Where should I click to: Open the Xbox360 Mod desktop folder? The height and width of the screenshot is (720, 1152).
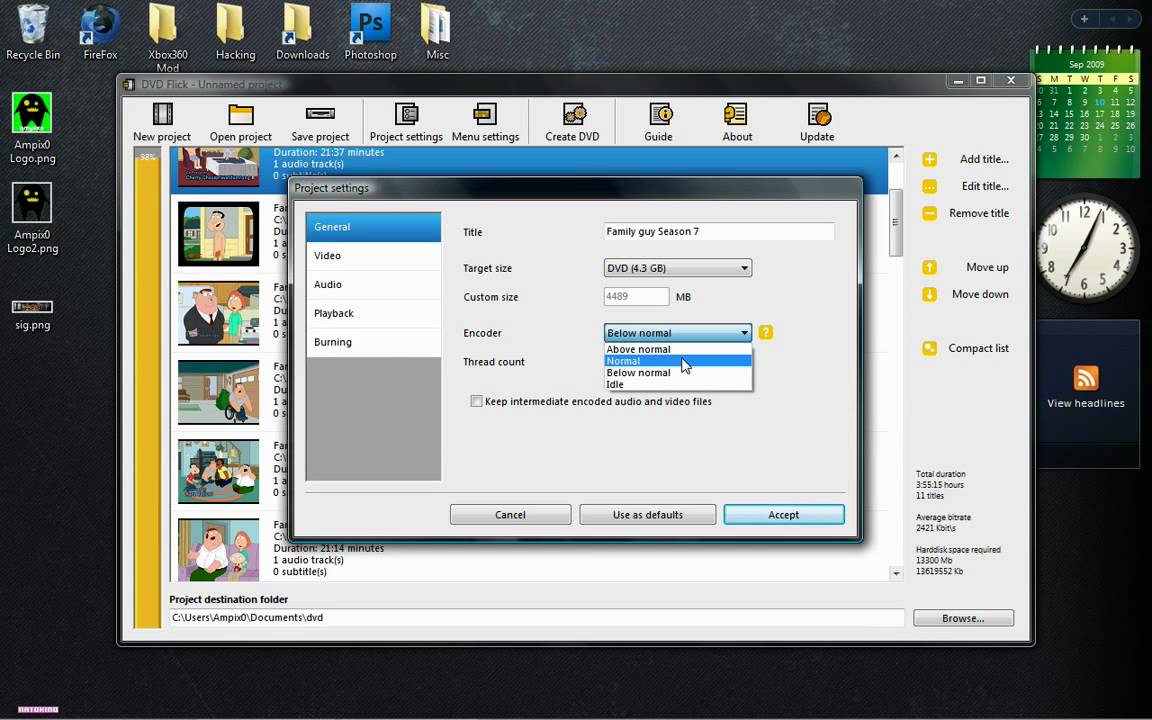pyautogui.click(x=168, y=37)
